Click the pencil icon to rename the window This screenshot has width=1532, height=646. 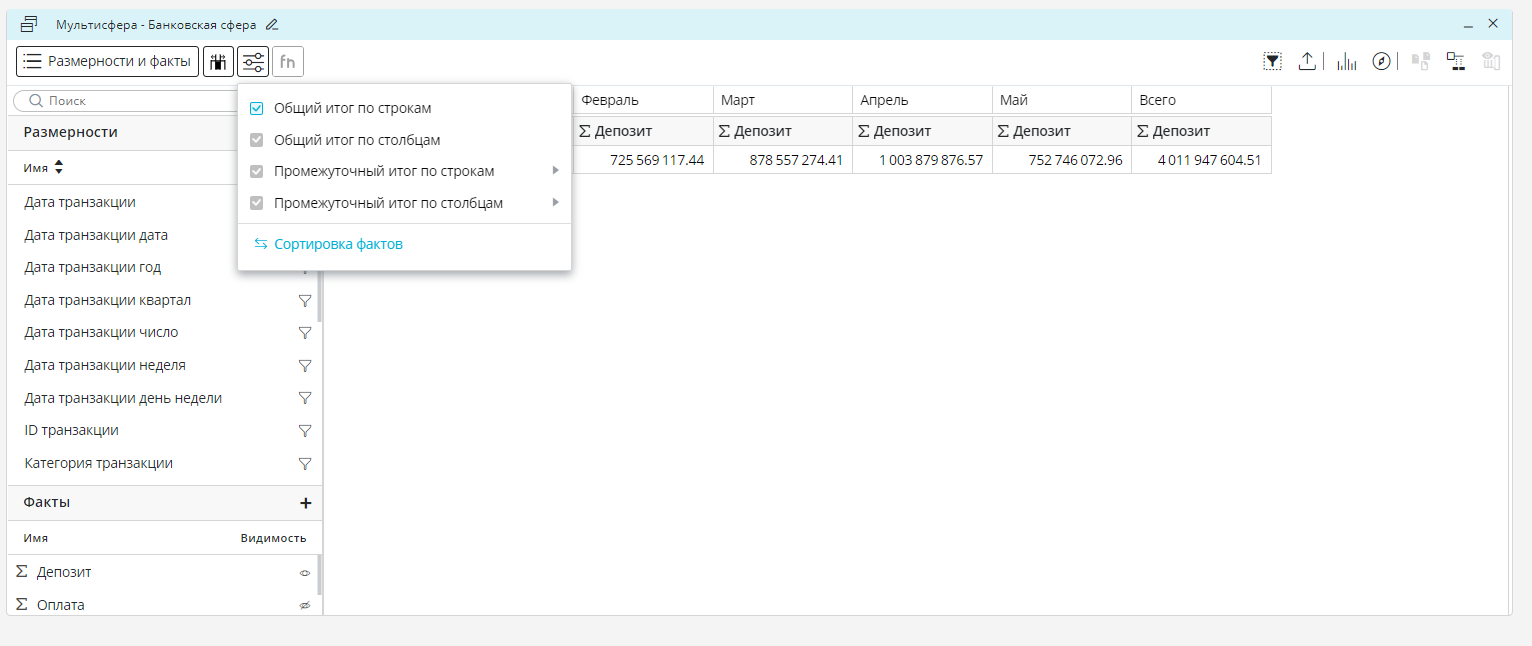[272, 24]
